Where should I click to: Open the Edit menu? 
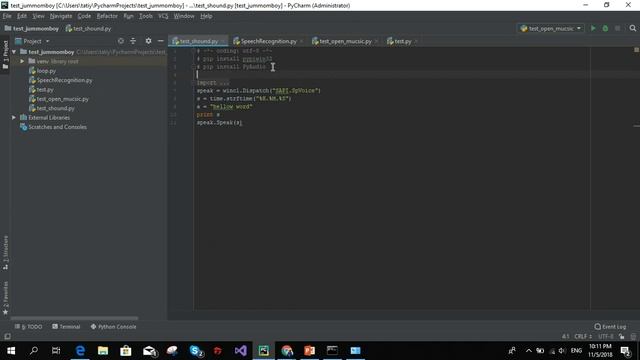pos(22,16)
